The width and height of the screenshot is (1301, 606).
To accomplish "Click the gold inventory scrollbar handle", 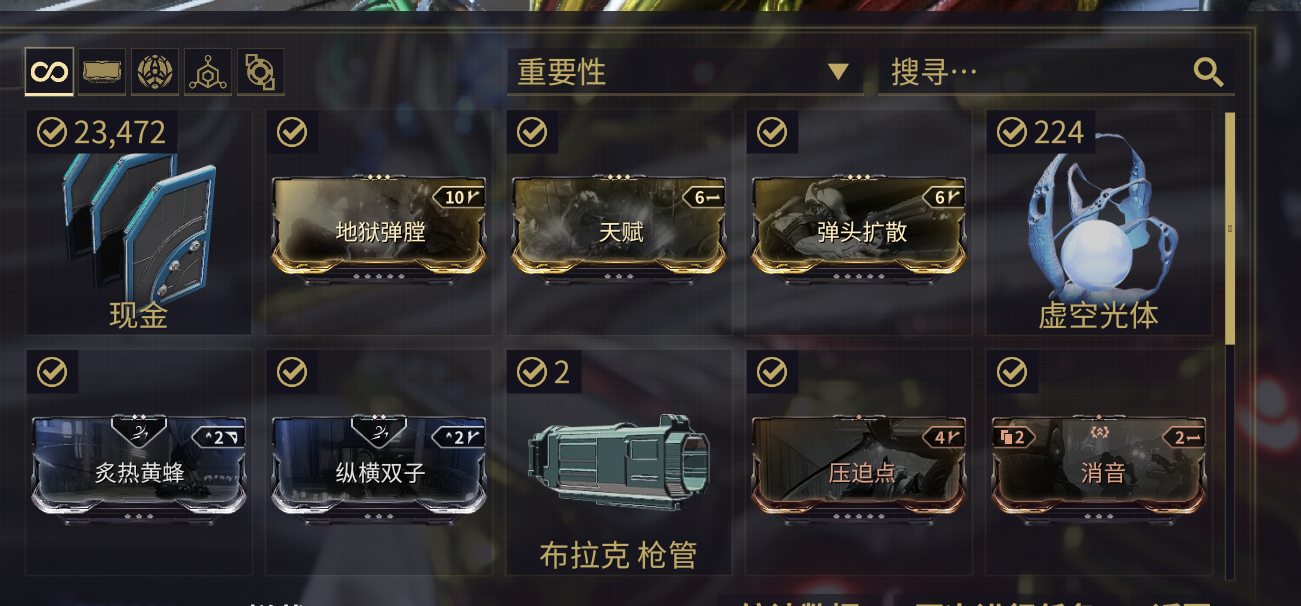I will click(x=1230, y=228).
